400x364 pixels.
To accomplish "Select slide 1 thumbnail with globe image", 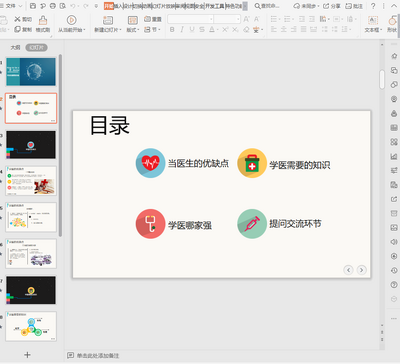I will point(31,72).
